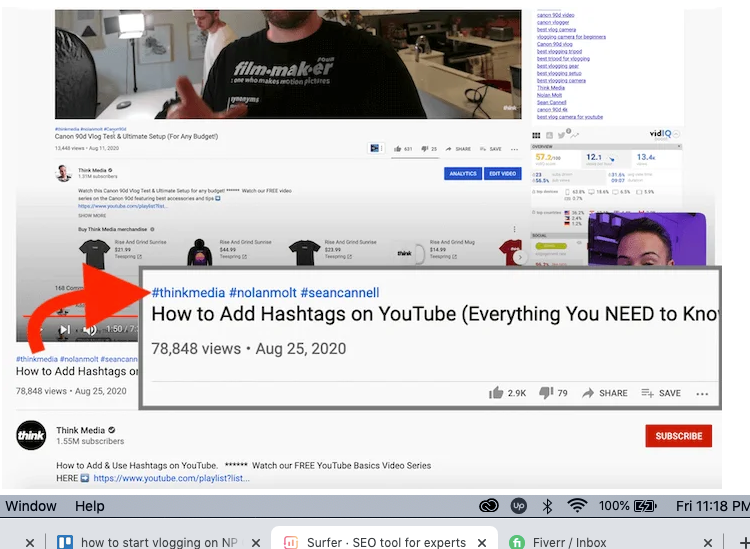Skip to the next video in player
The width and height of the screenshot is (750, 549).
[65, 329]
